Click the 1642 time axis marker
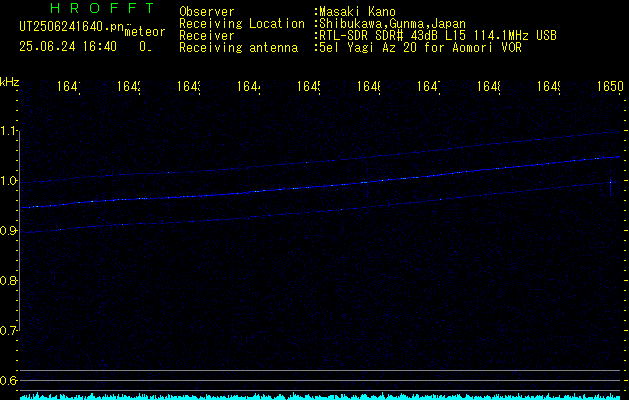This screenshot has width=629, height=400. click(129, 86)
